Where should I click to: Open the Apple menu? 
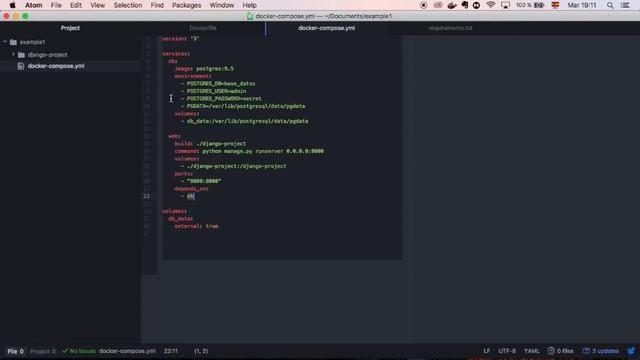(13, 5)
